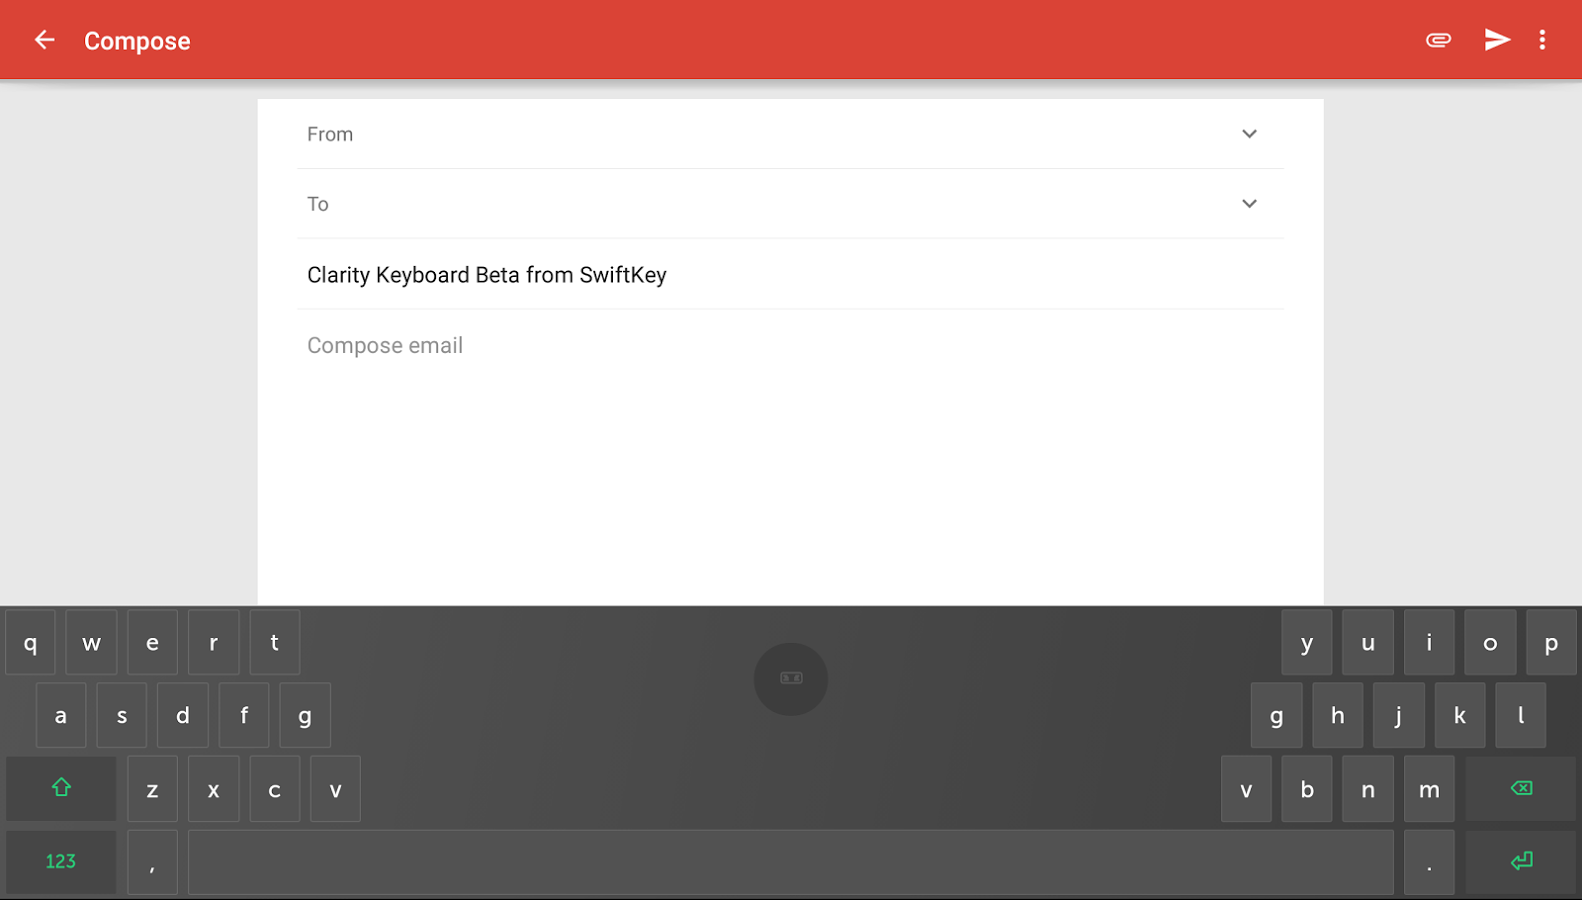Tap the backspace delete key
This screenshot has height=900, width=1582.
1521,788
